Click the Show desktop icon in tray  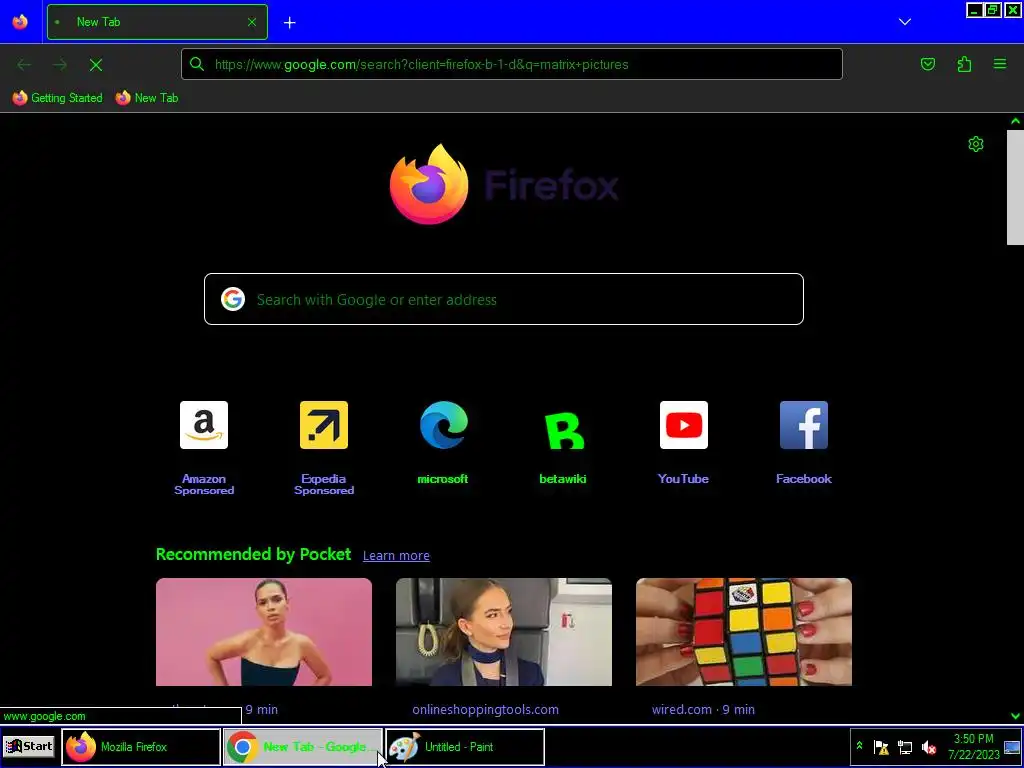coord(1012,747)
